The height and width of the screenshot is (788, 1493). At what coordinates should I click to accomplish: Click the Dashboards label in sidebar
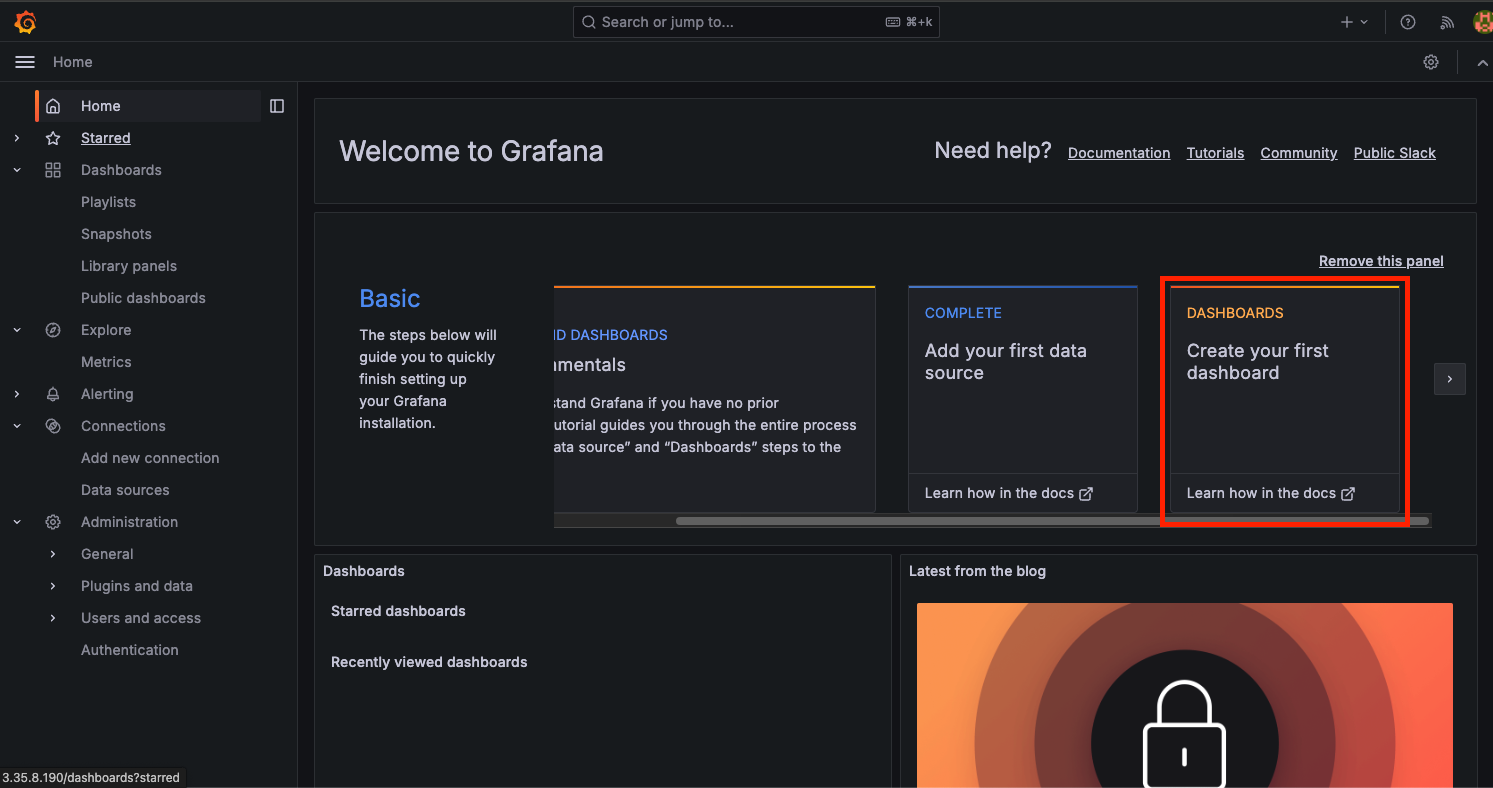click(121, 170)
